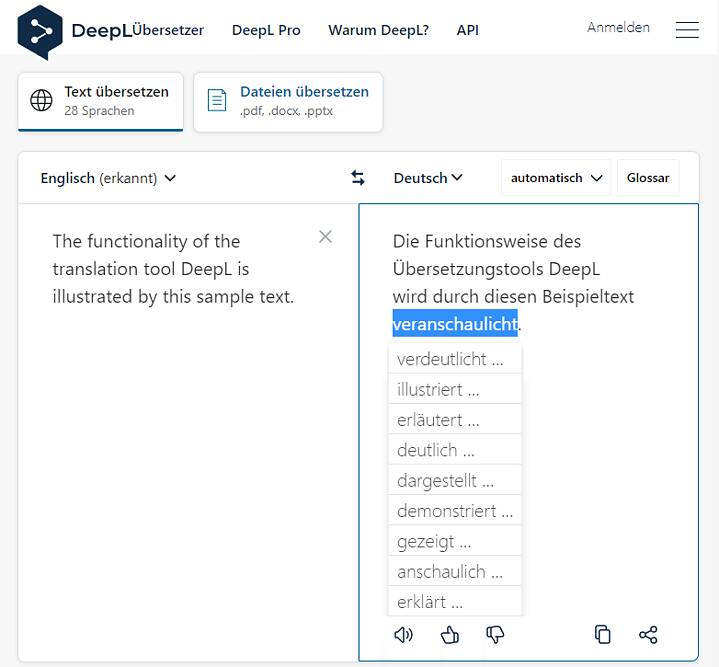
Task: Copy the translated text to clipboard
Action: 602,635
